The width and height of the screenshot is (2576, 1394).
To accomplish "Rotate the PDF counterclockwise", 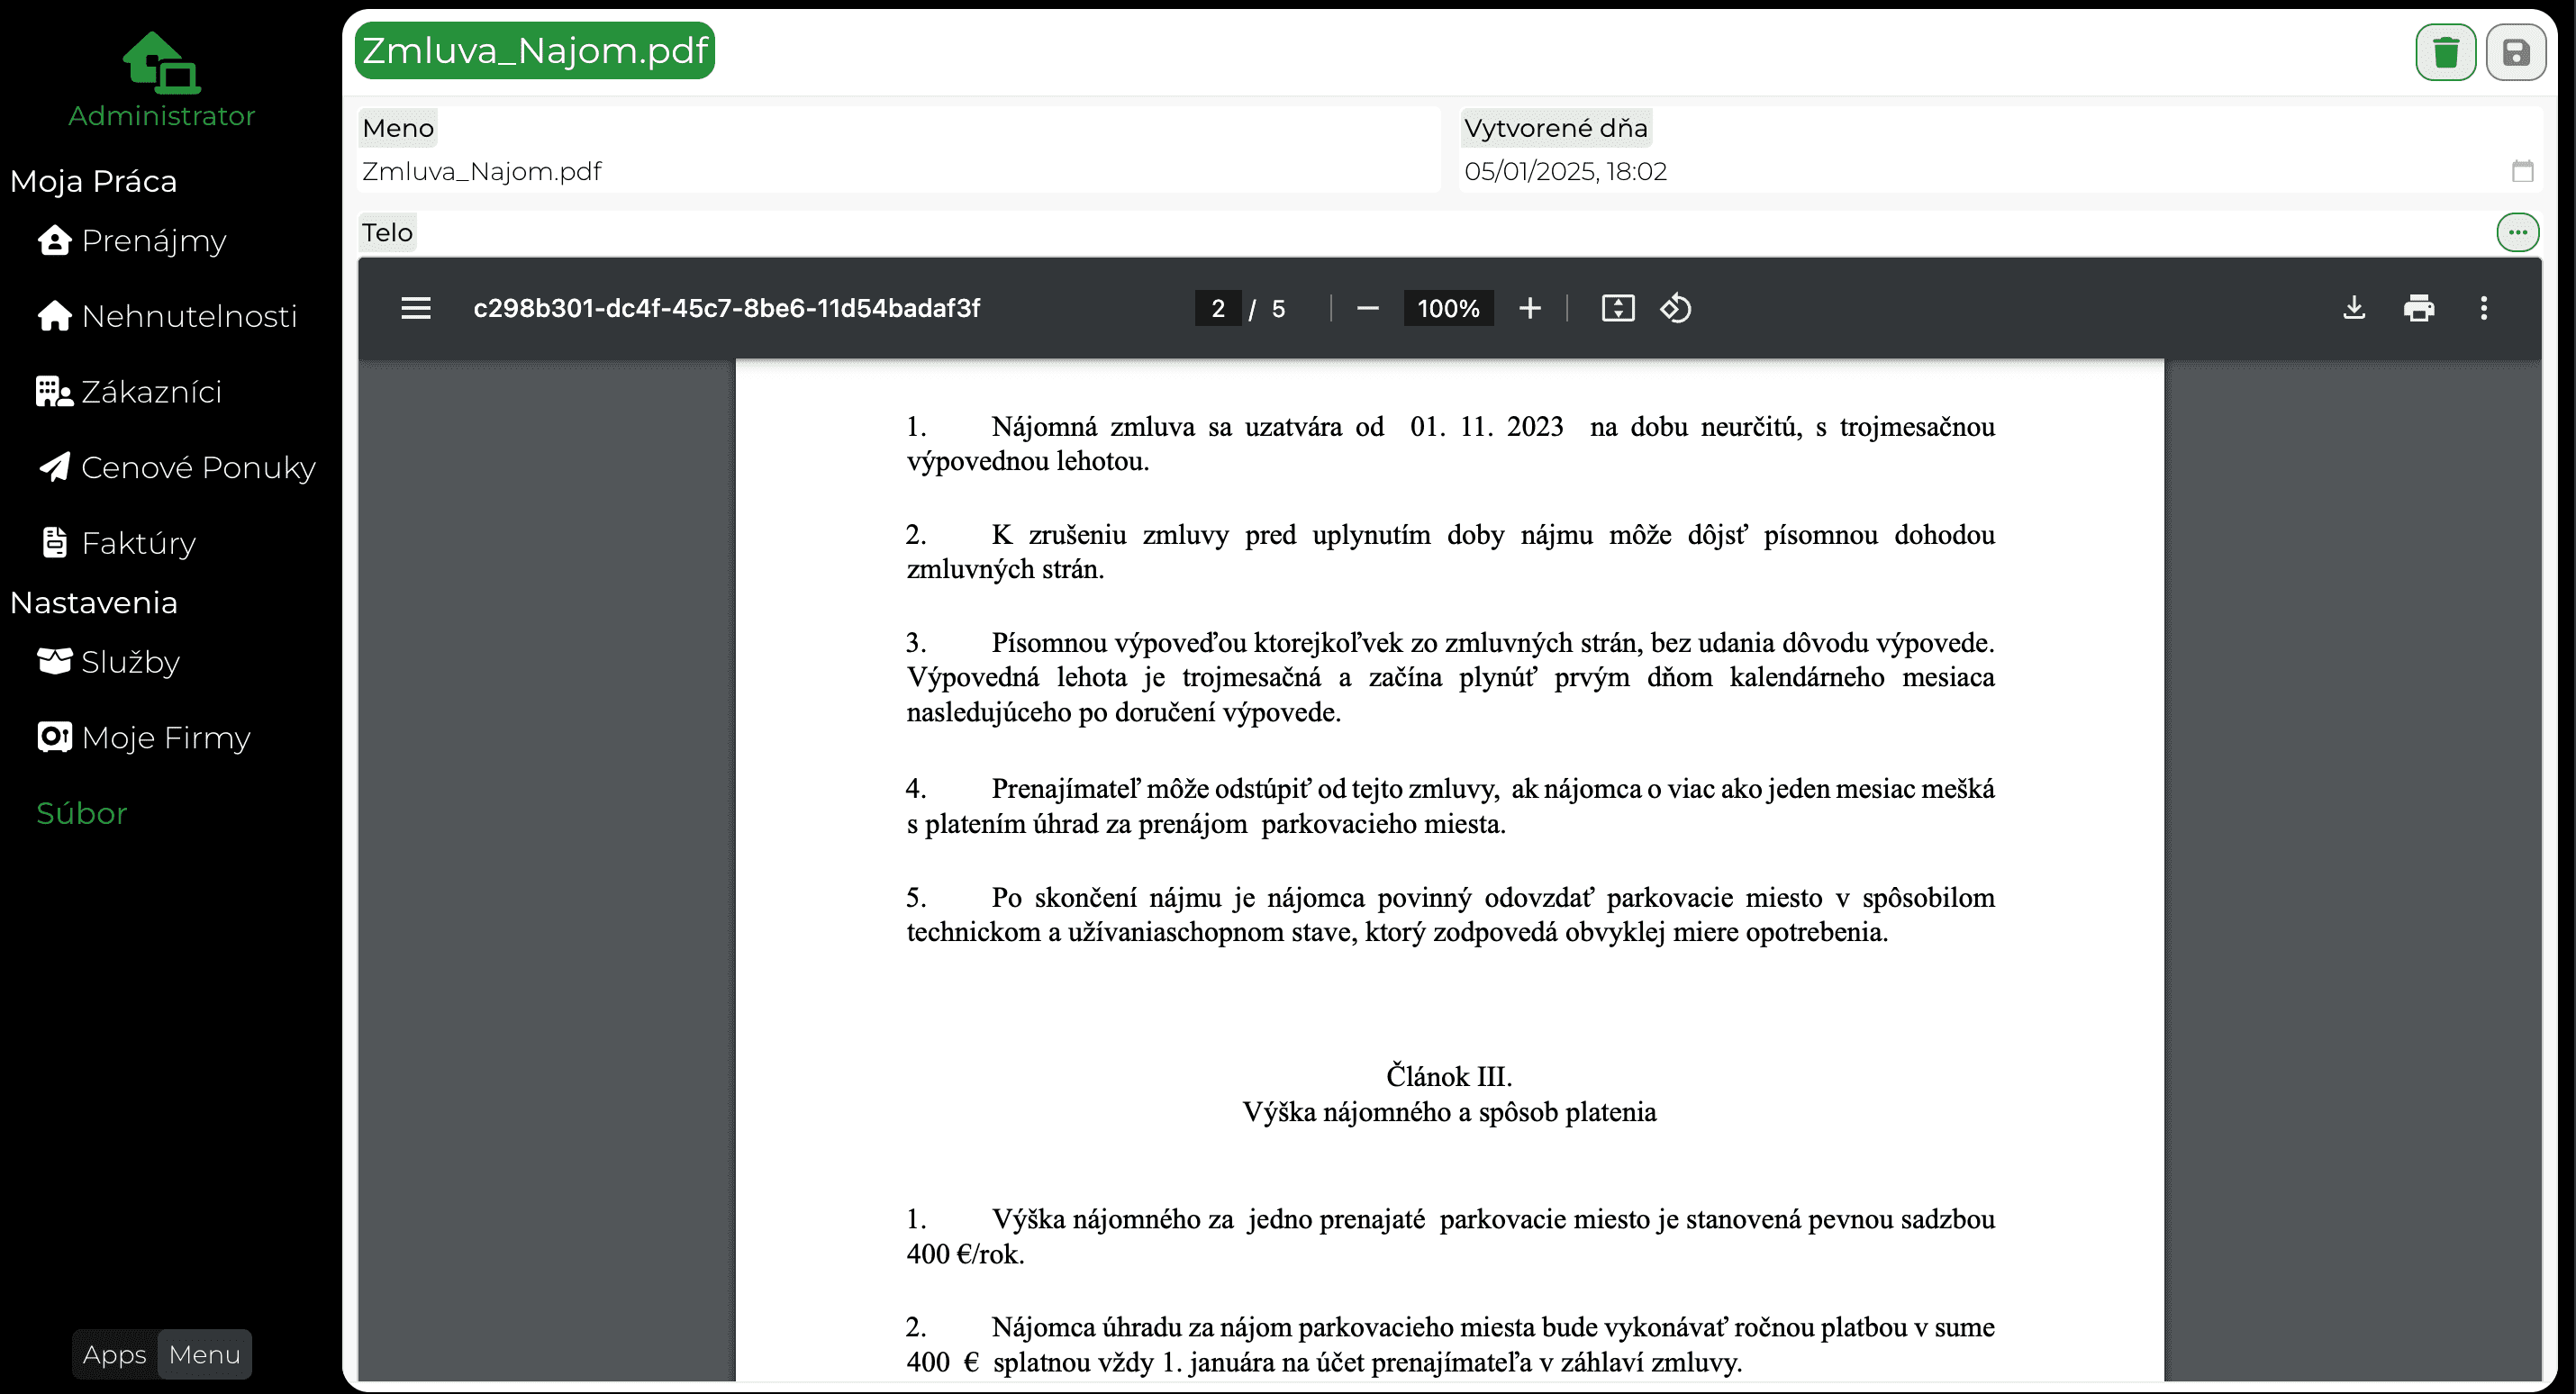I will click(1676, 308).
